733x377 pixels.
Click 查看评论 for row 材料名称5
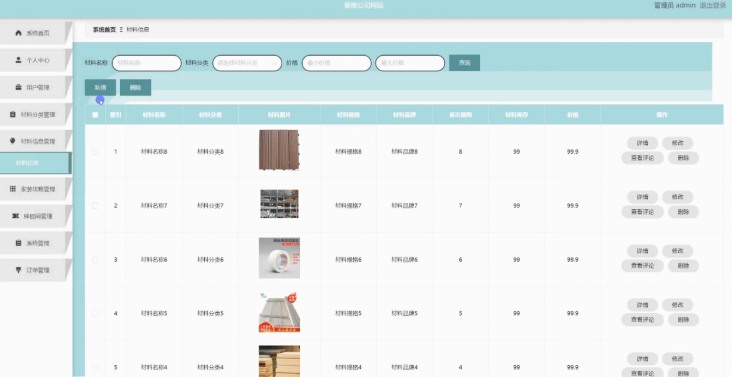click(x=642, y=319)
